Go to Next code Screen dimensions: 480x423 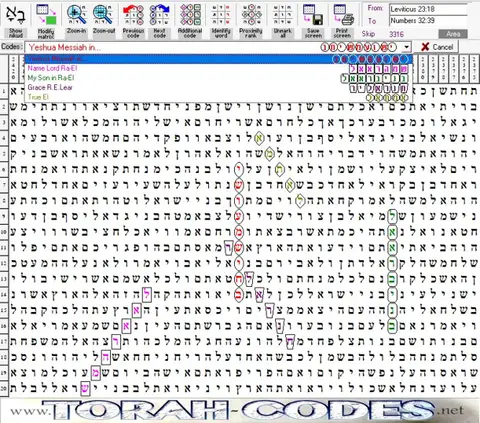coord(160,20)
